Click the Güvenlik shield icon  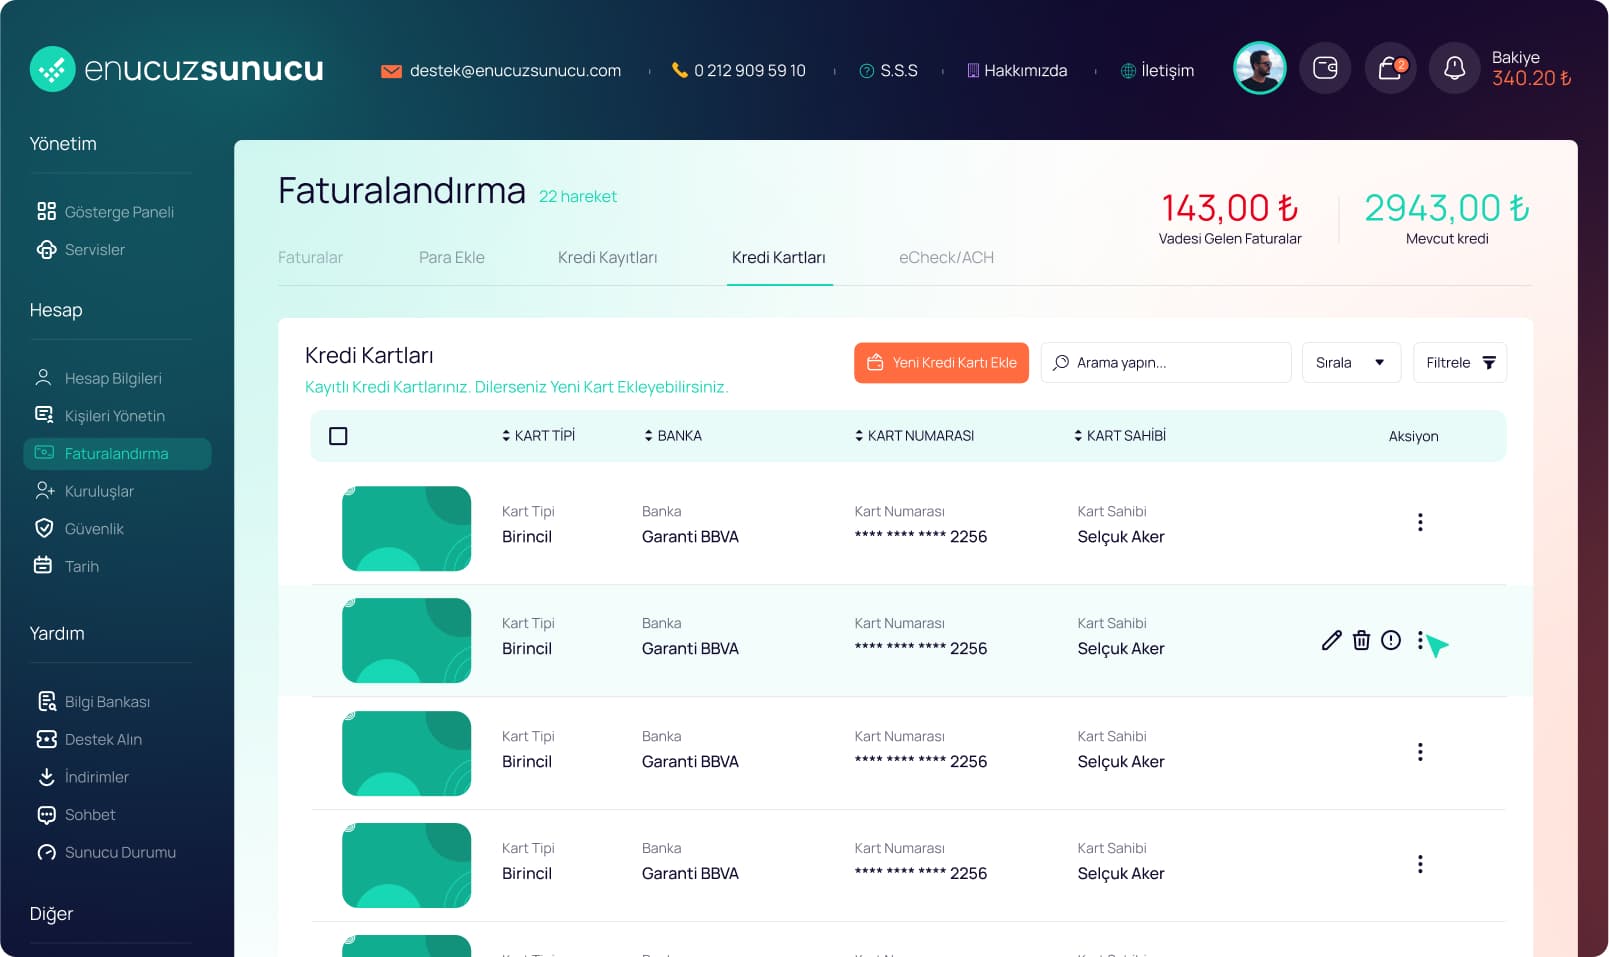(x=44, y=528)
